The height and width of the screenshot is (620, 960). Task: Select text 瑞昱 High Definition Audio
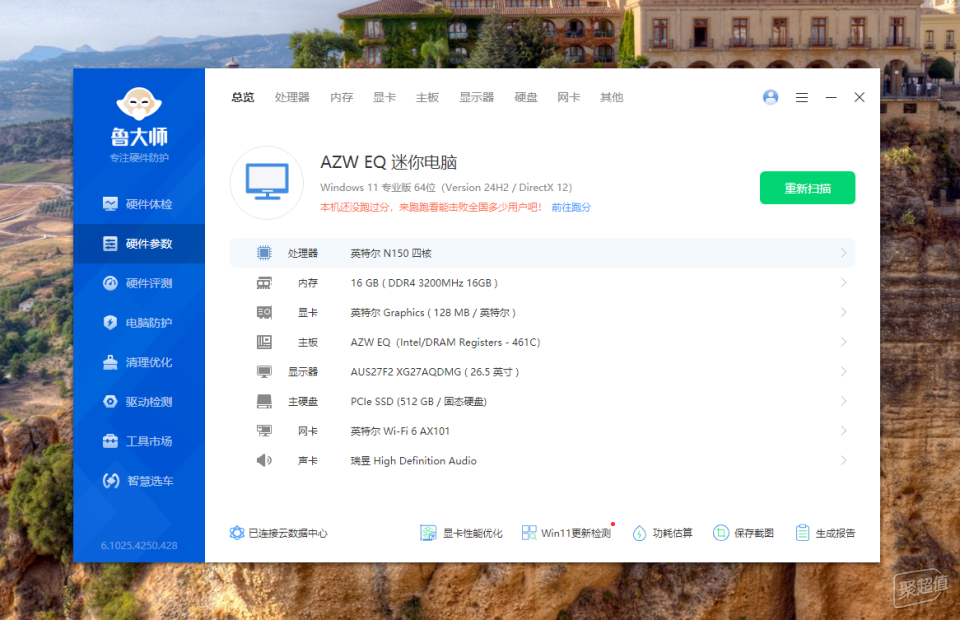pyautogui.click(x=413, y=461)
